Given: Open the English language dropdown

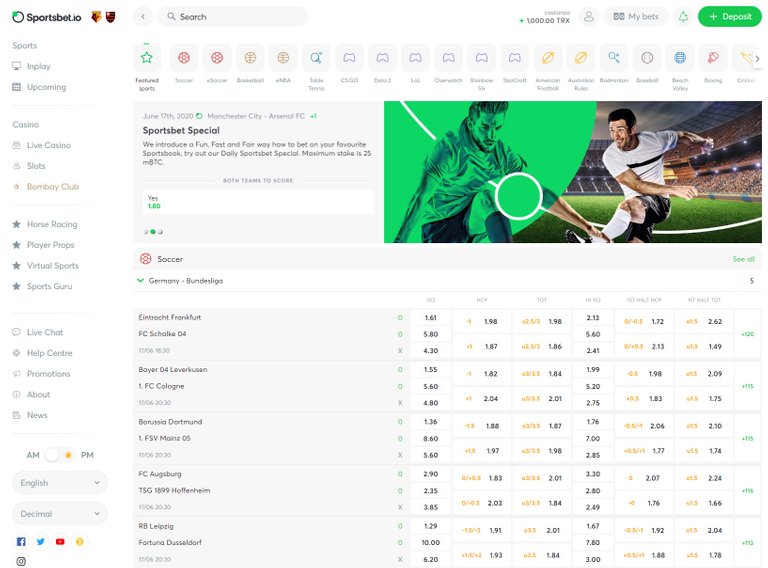Looking at the screenshot, I should click(60, 483).
